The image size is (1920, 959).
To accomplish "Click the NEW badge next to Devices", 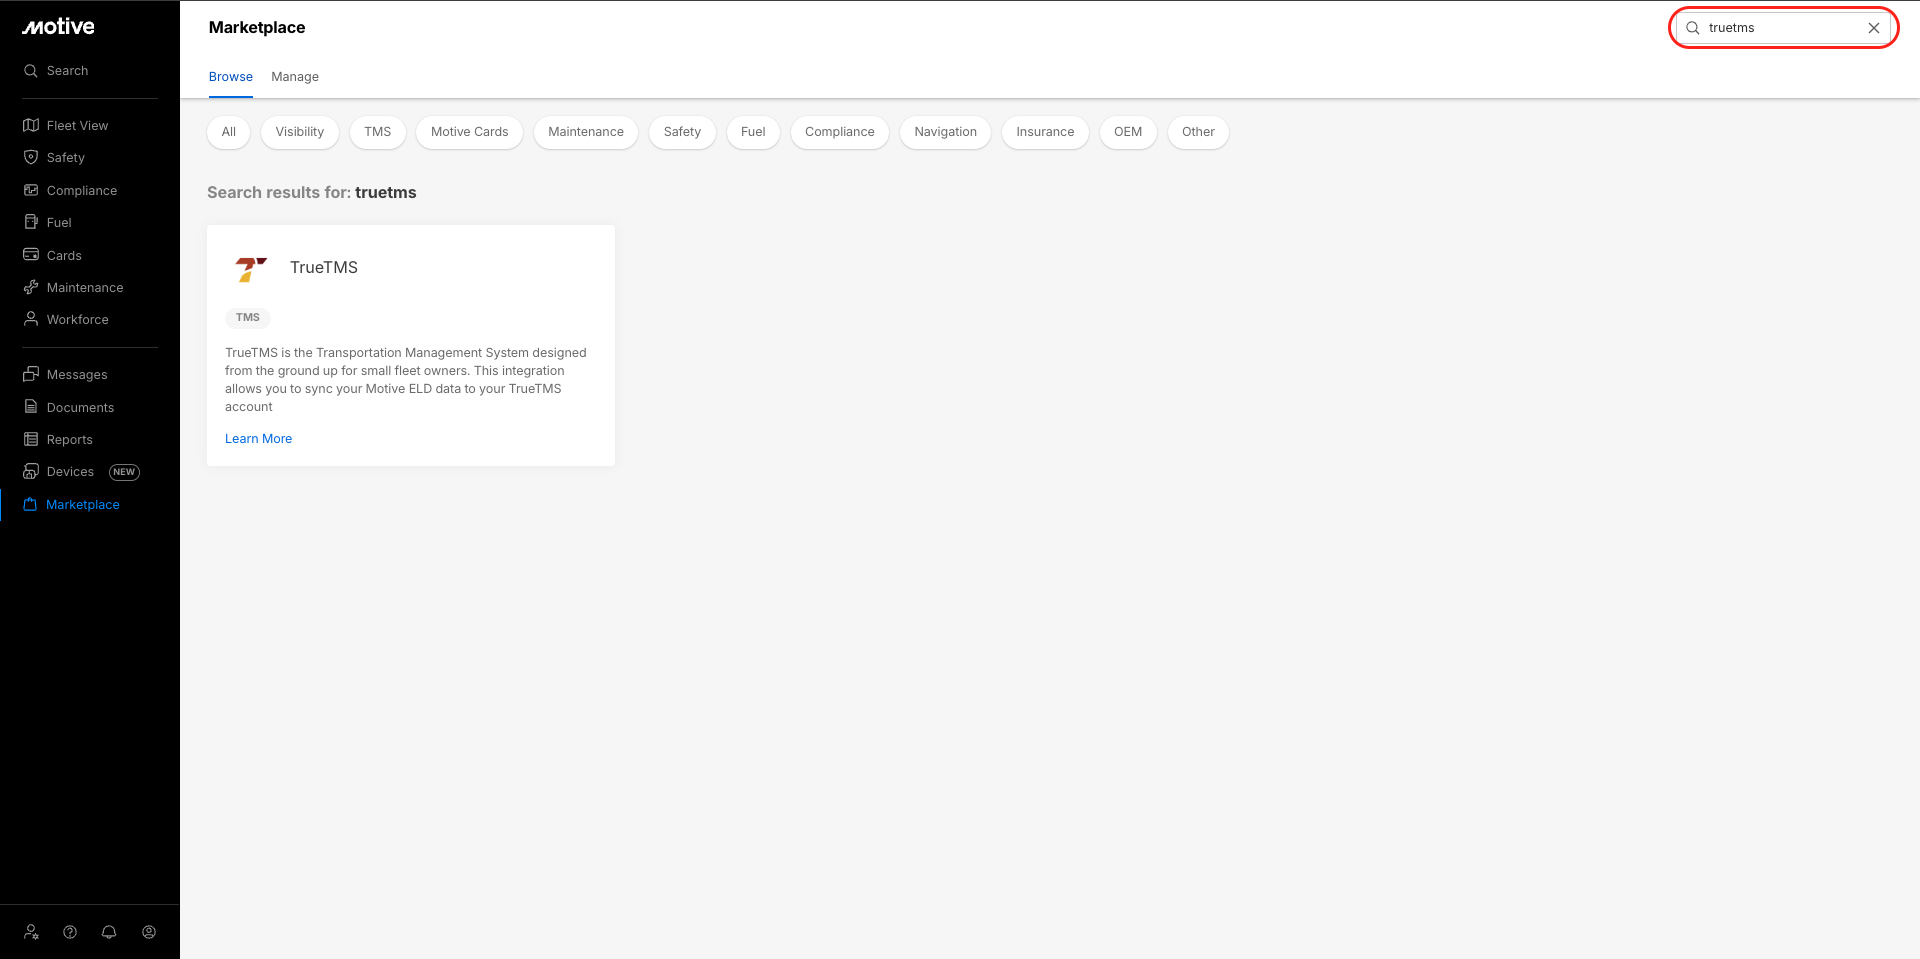I will coord(124,472).
